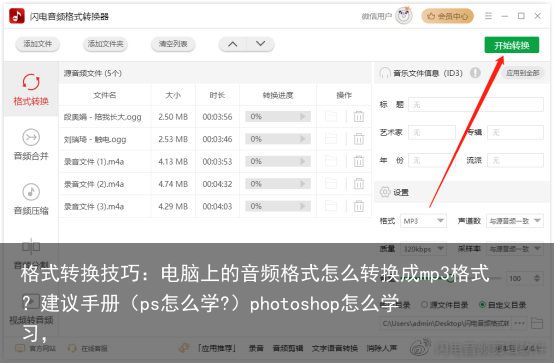This screenshot has height=363, width=554.
Task: Click progress bar play arrow for 陪我长大.ogg
Action: pos(303,117)
